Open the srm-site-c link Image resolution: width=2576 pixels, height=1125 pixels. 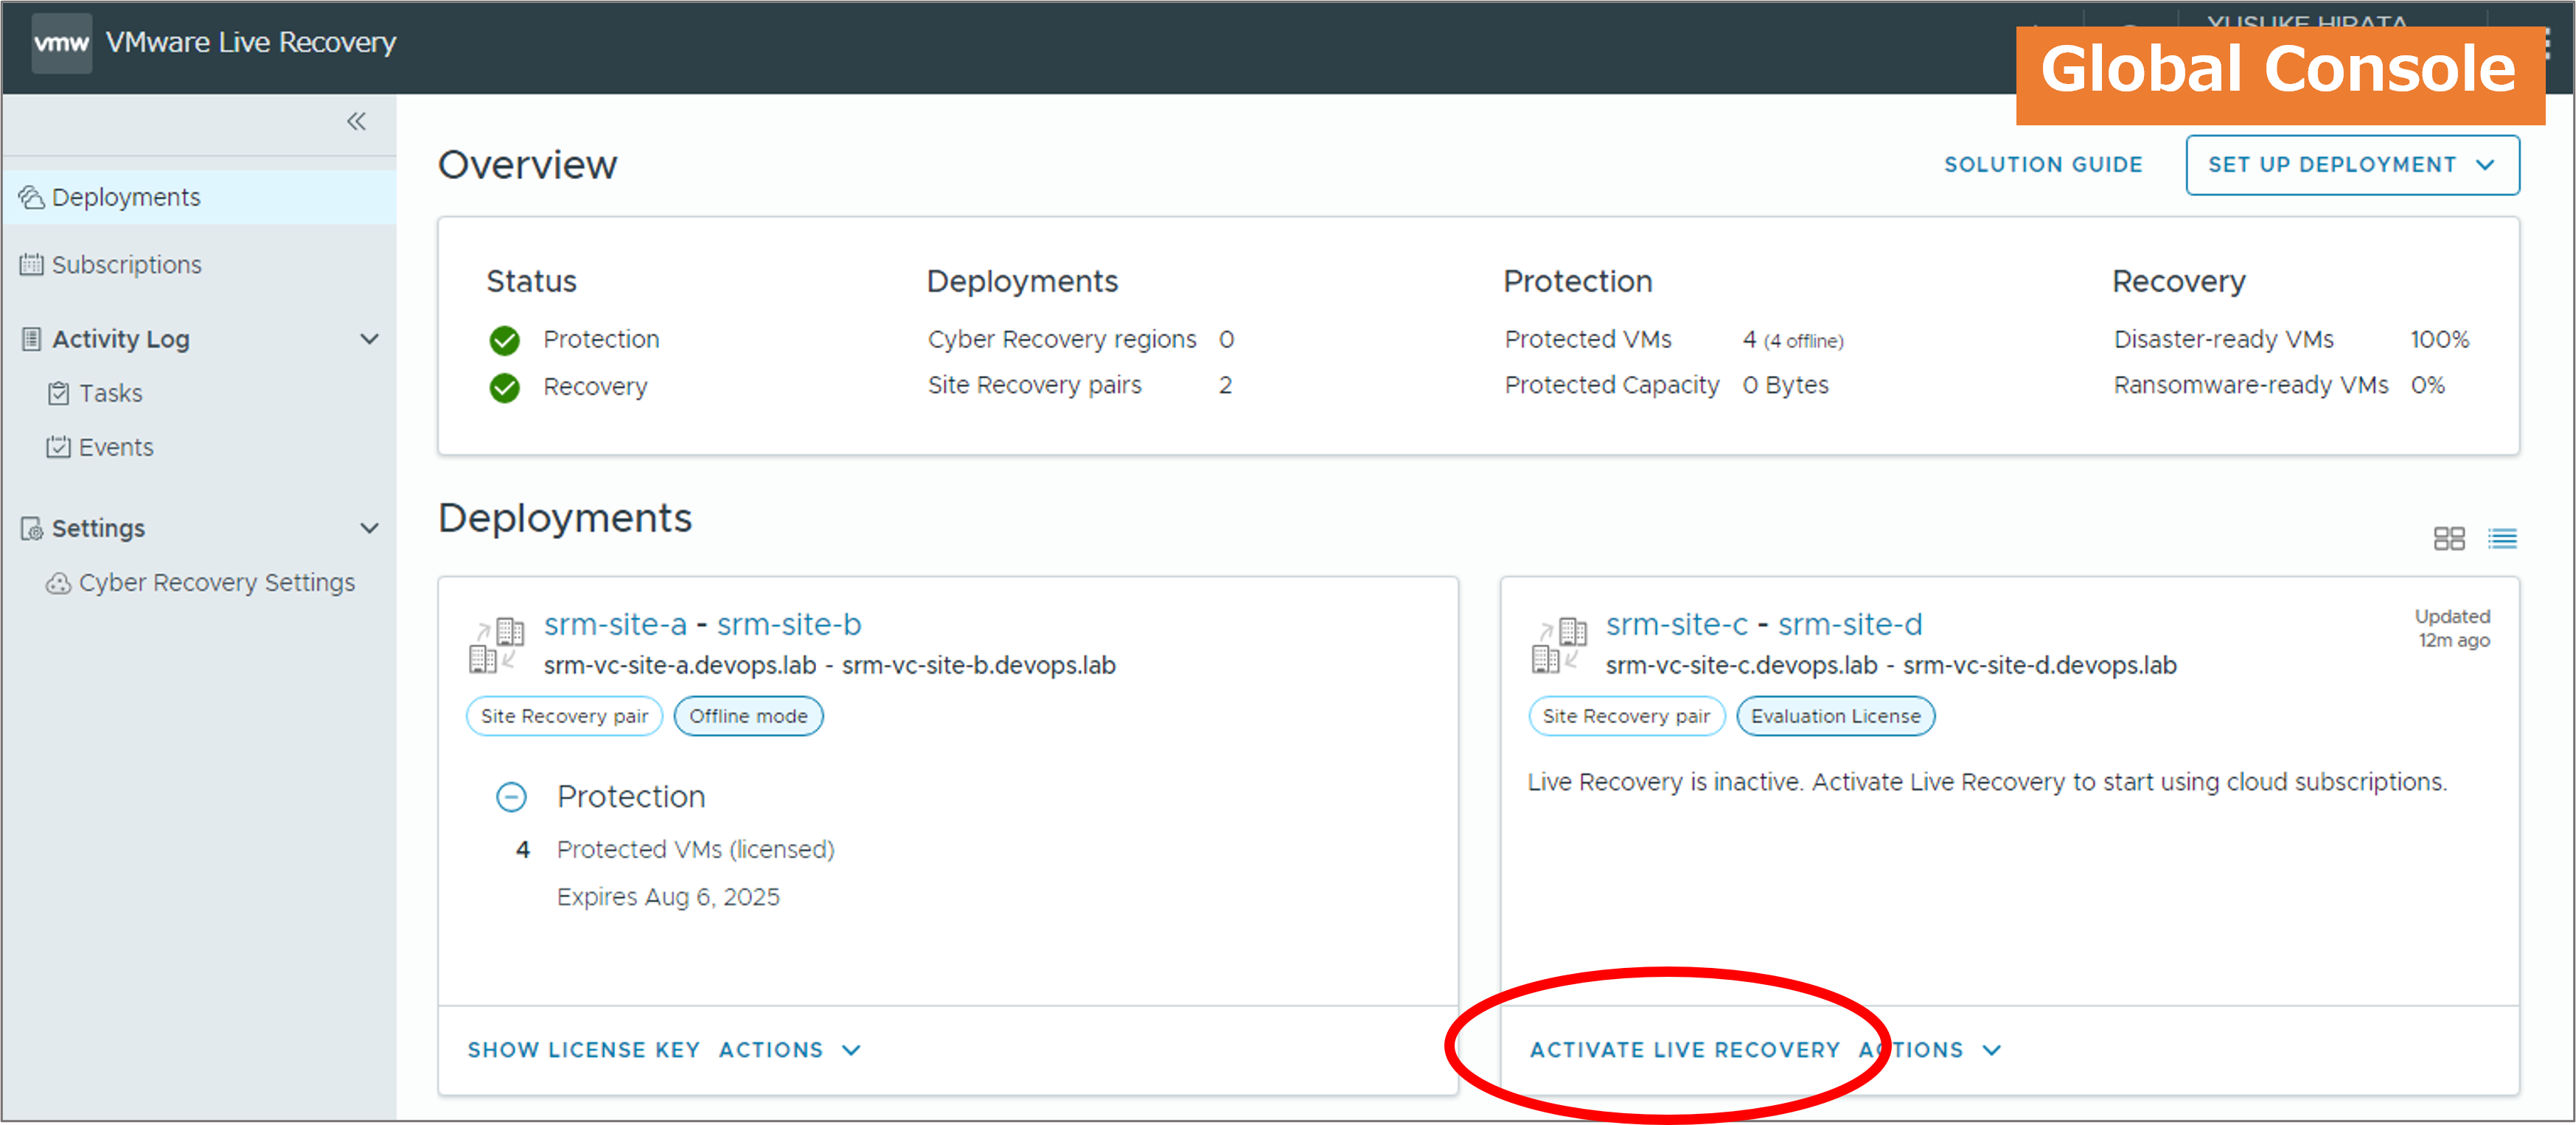click(1677, 625)
